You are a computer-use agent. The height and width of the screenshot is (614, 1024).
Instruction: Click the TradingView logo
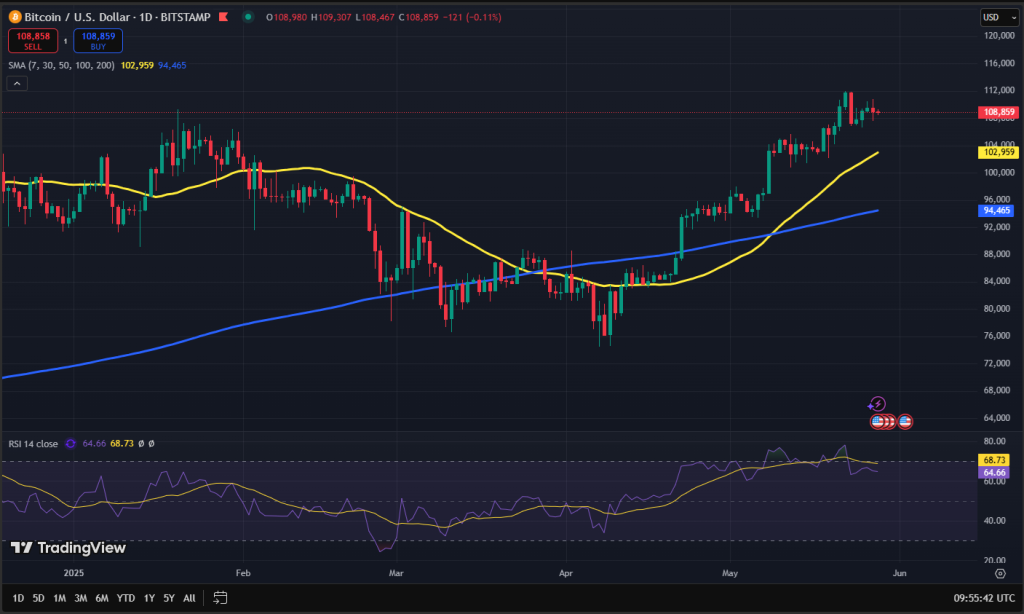tap(68, 548)
